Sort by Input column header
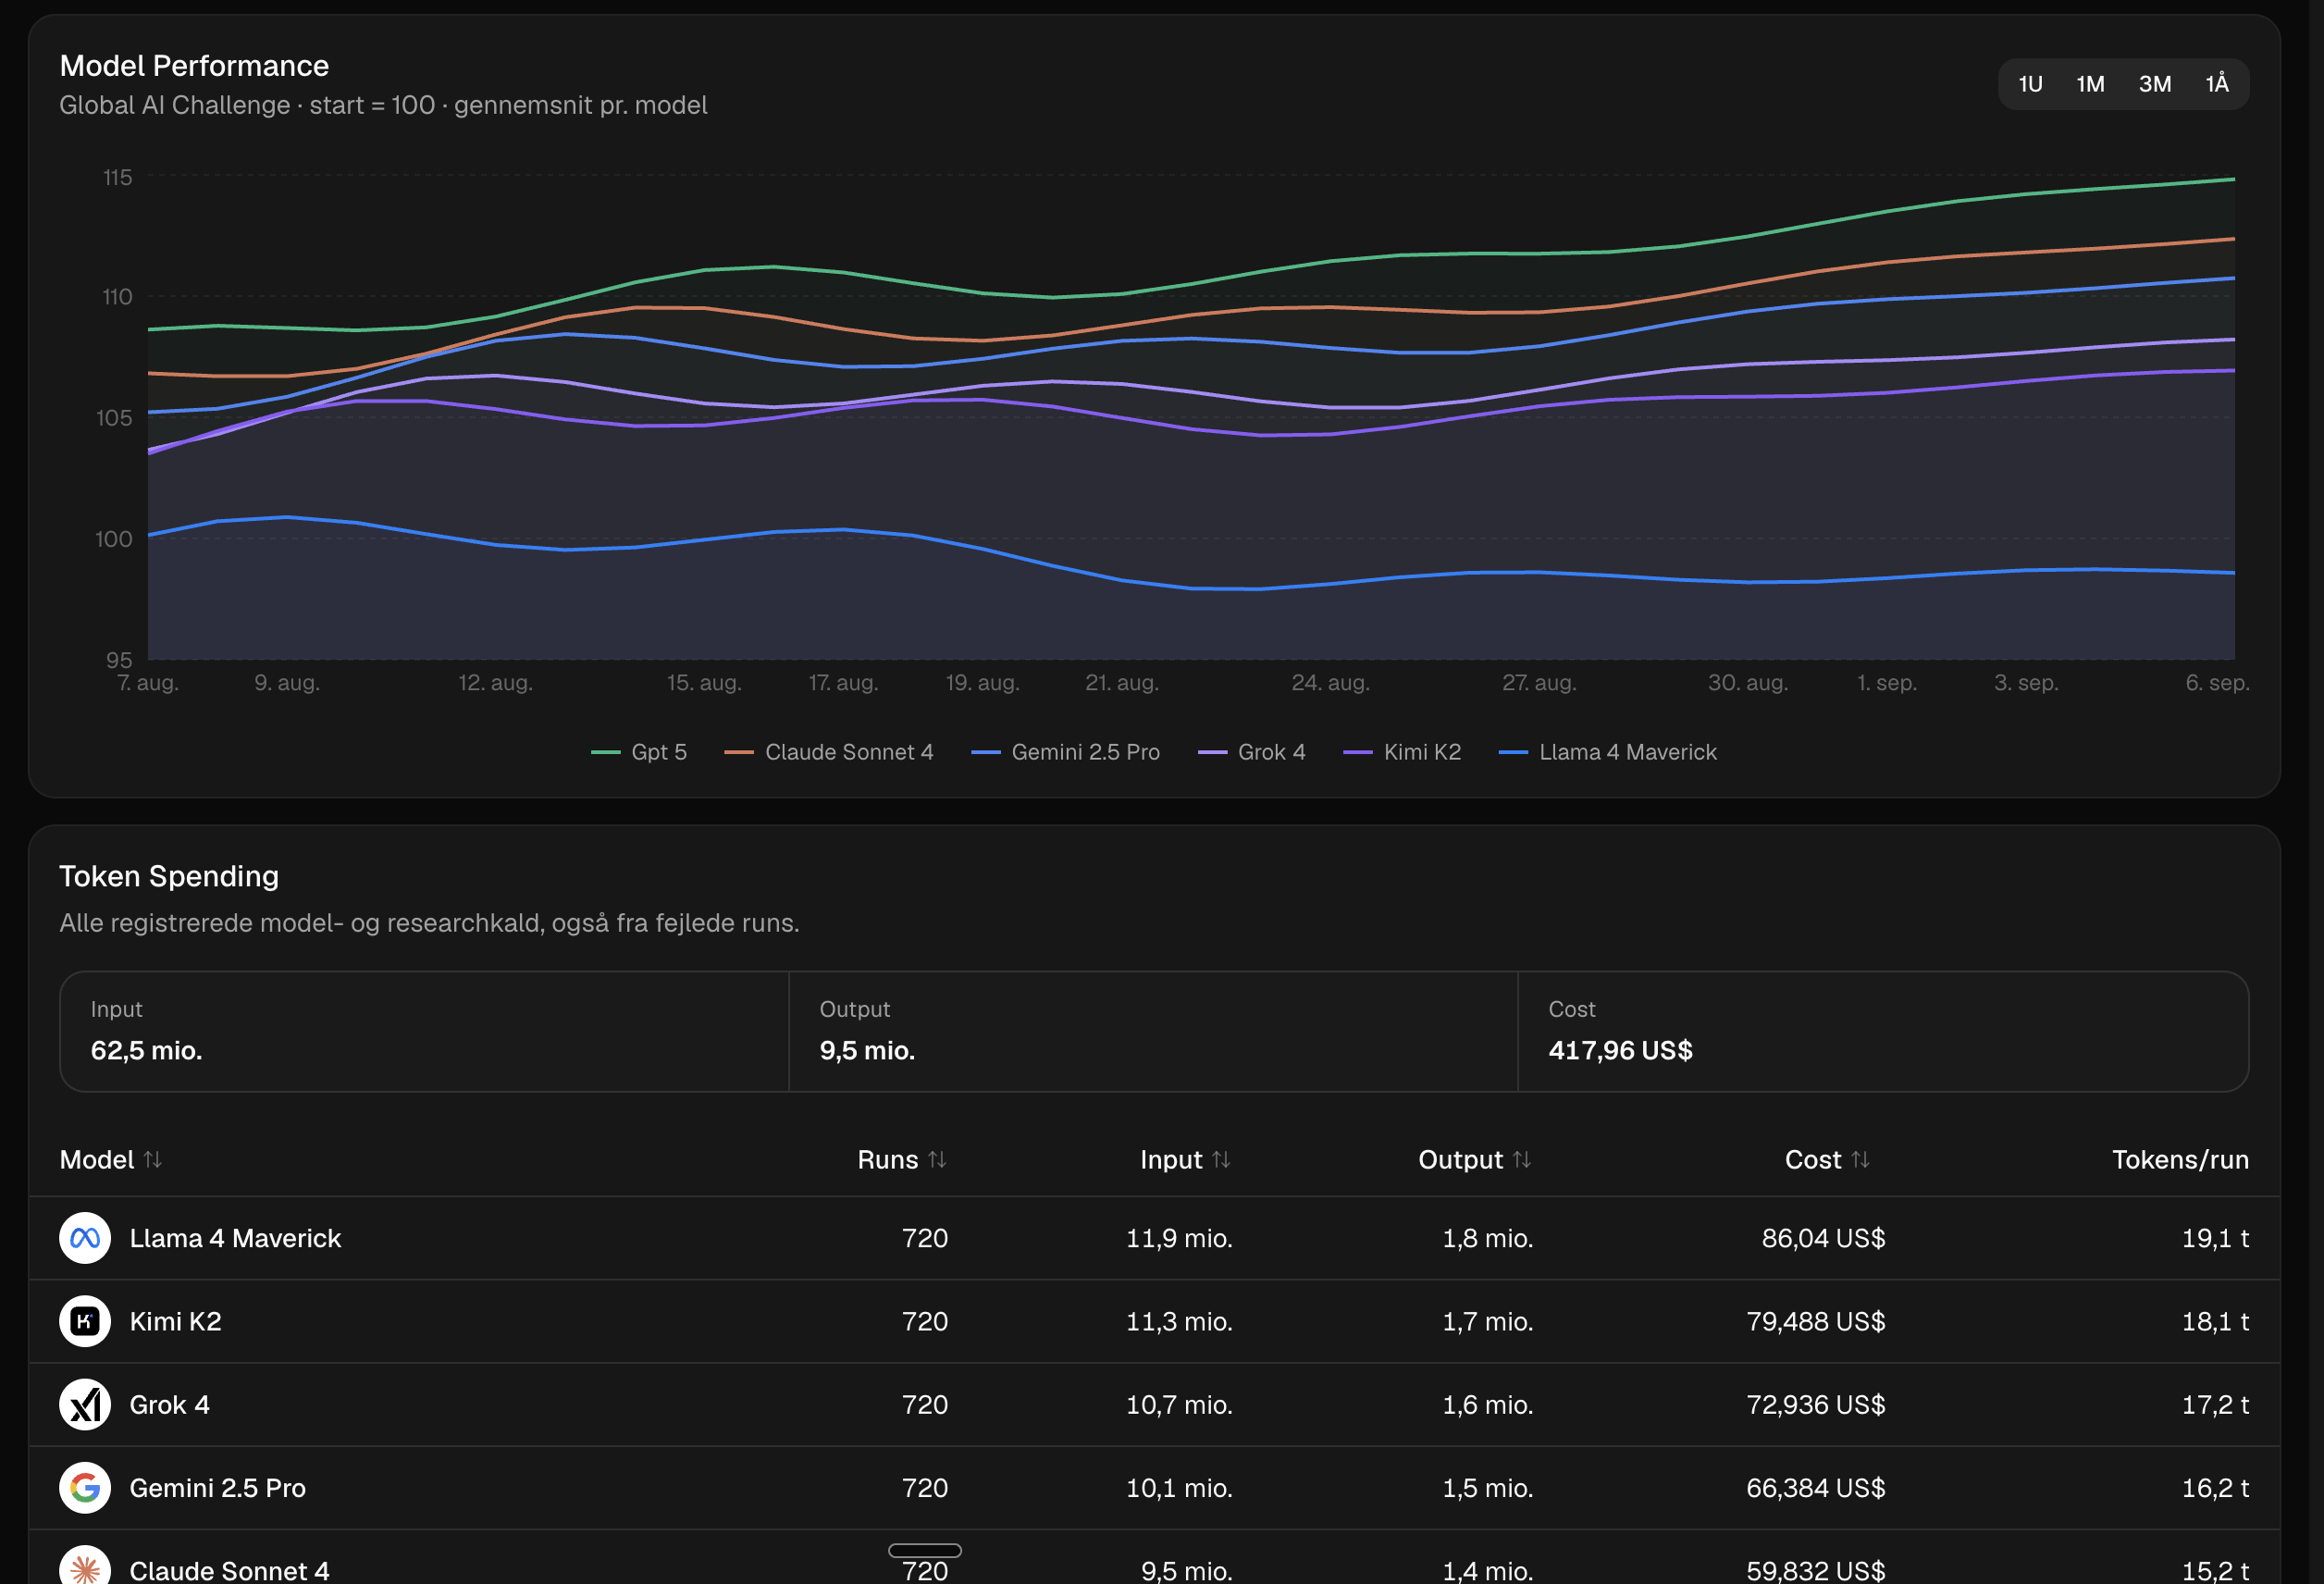The height and width of the screenshot is (1584, 2324). click(x=1185, y=1159)
